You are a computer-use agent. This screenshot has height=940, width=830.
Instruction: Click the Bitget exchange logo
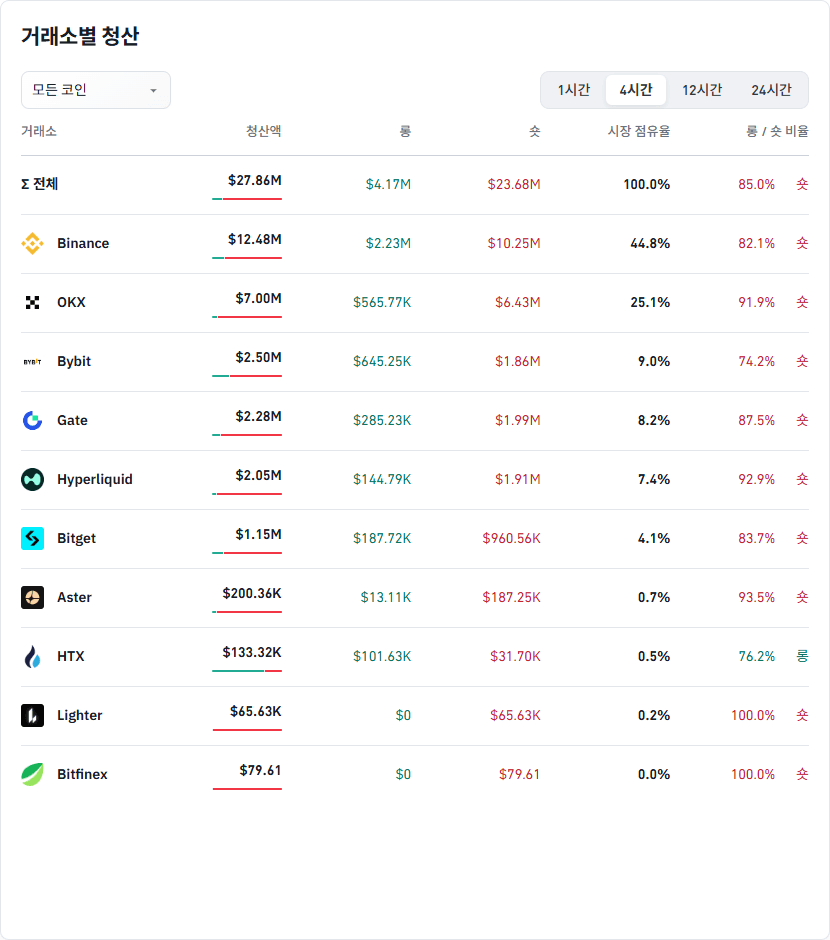[x=32, y=538]
